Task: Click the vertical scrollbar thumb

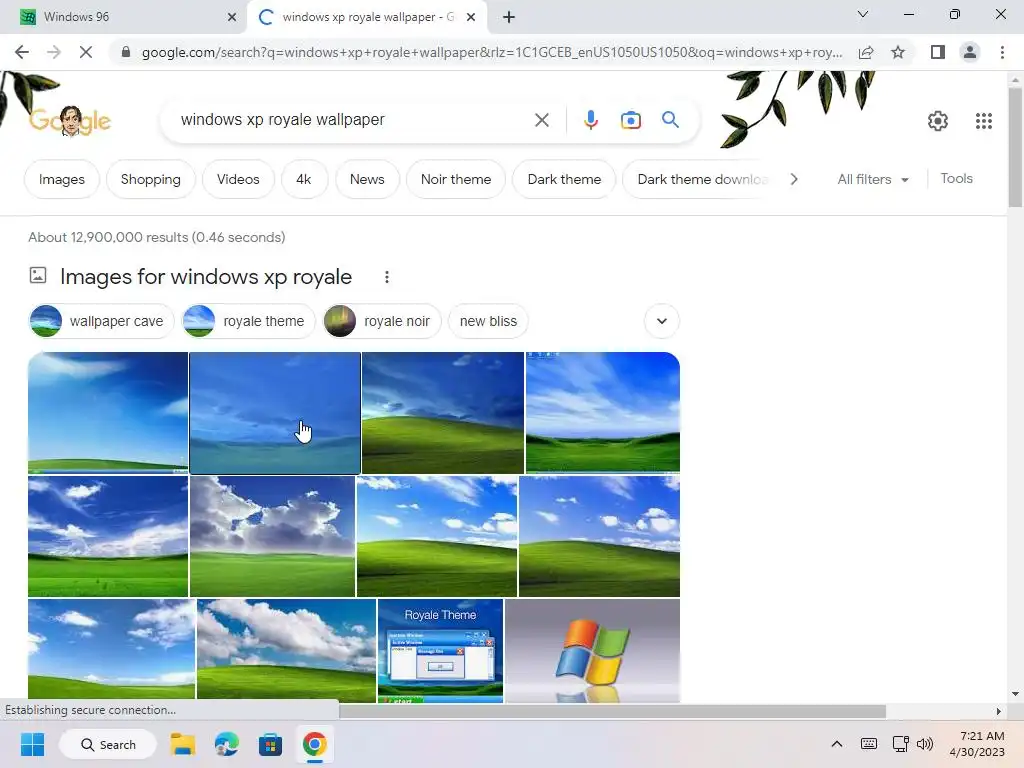Action: point(1015,147)
